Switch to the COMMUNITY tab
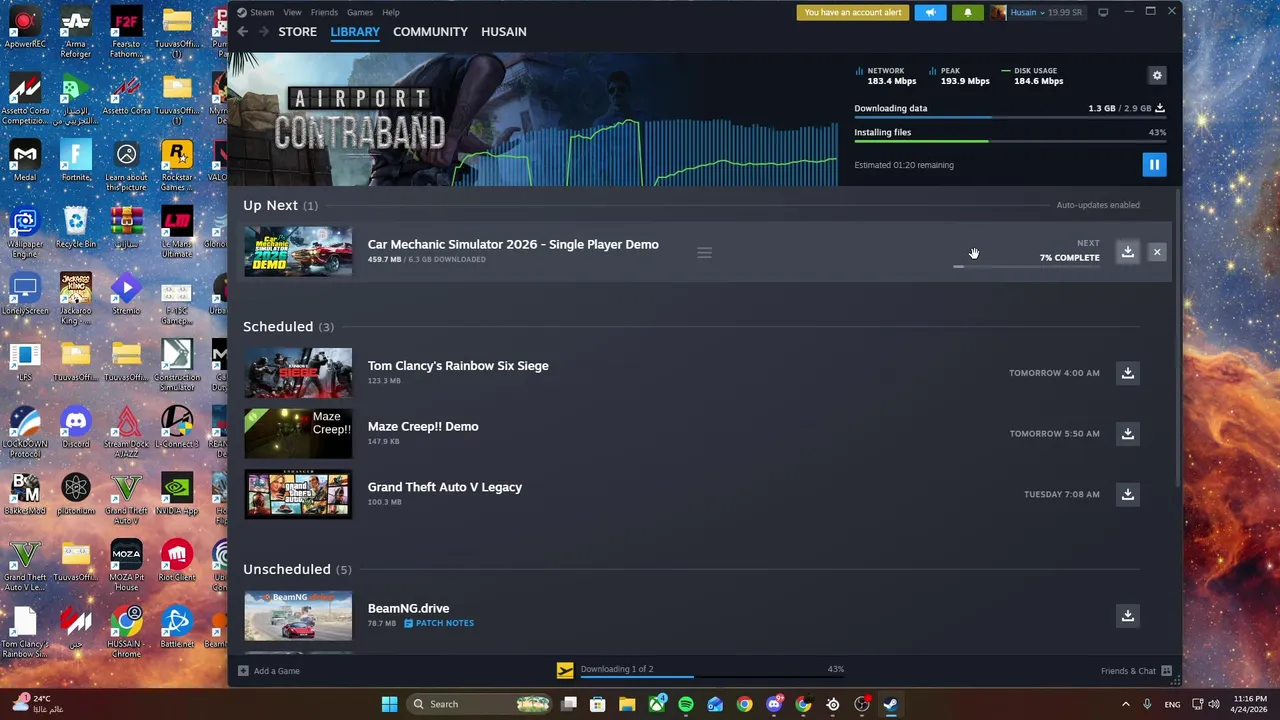1280x720 pixels. point(430,32)
